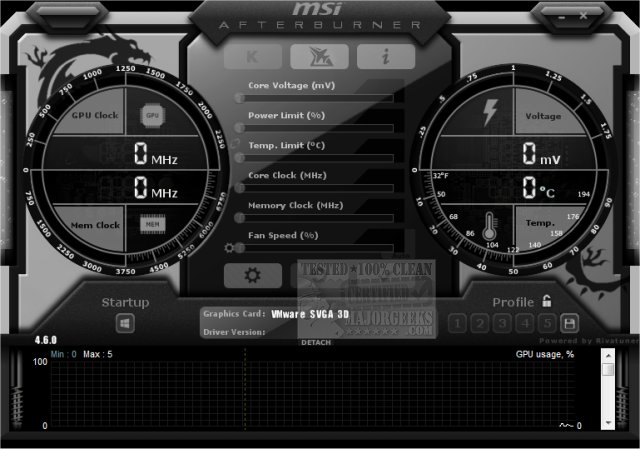Click the Fan Speed slider handle

coord(240,248)
